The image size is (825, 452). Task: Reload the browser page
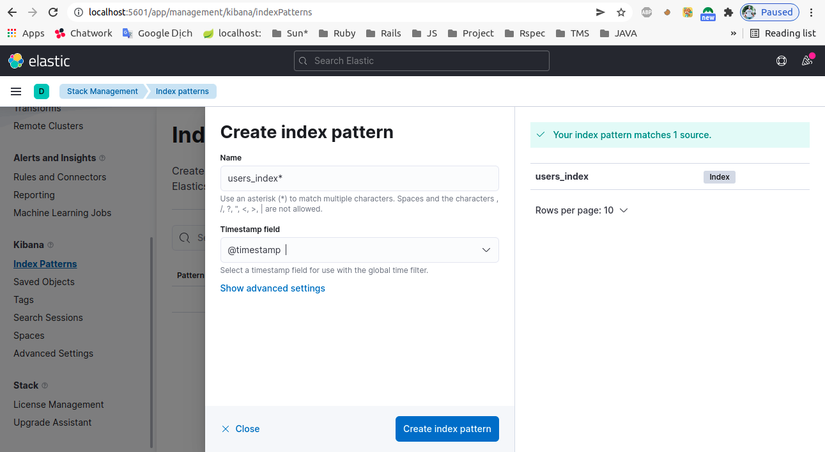tap(59, 13)
